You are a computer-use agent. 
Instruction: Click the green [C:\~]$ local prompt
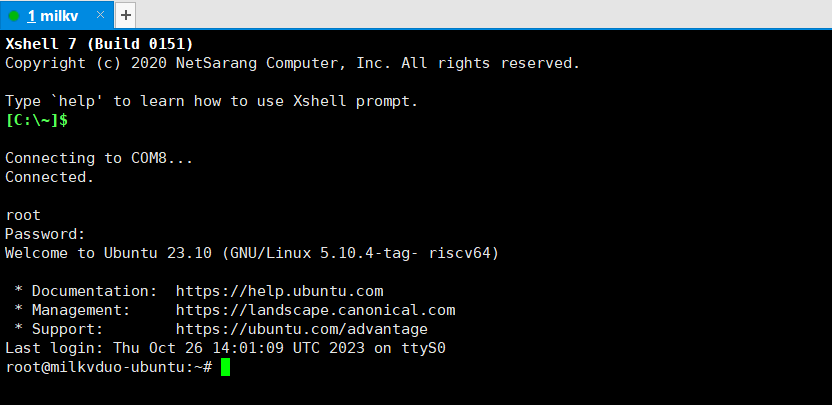[37, 120]
